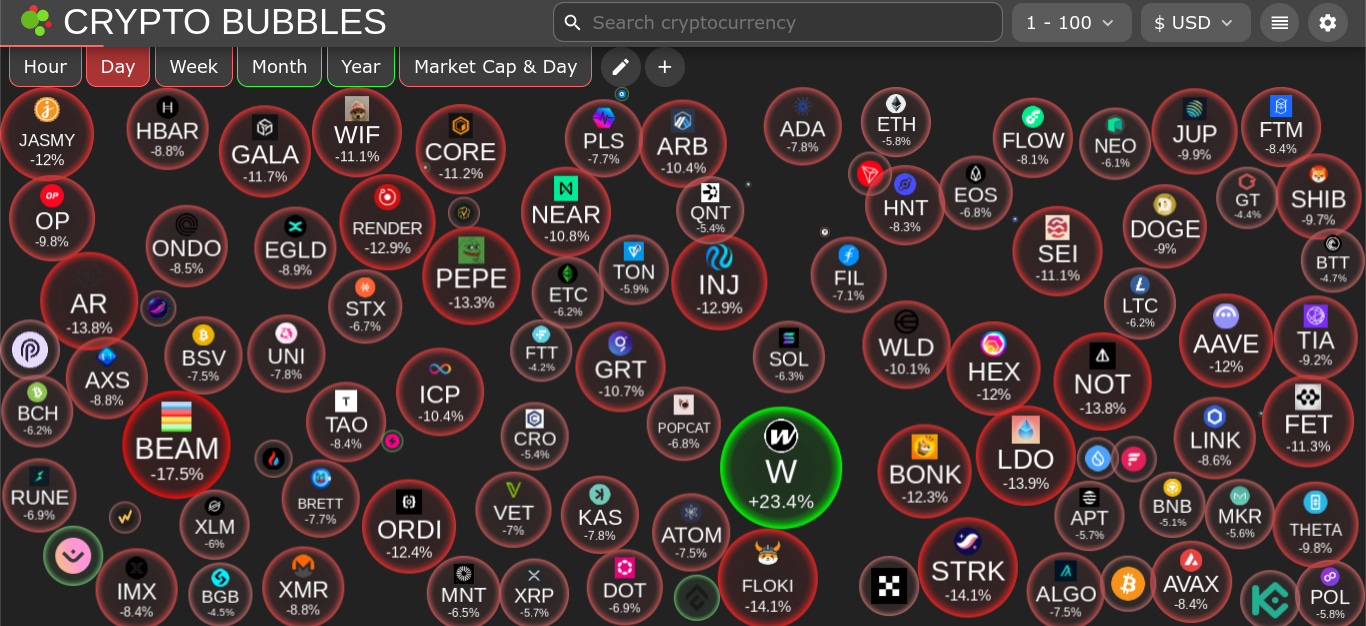
Task: Select the Market Cap & Day tab
Action: (x=496, y=67)
